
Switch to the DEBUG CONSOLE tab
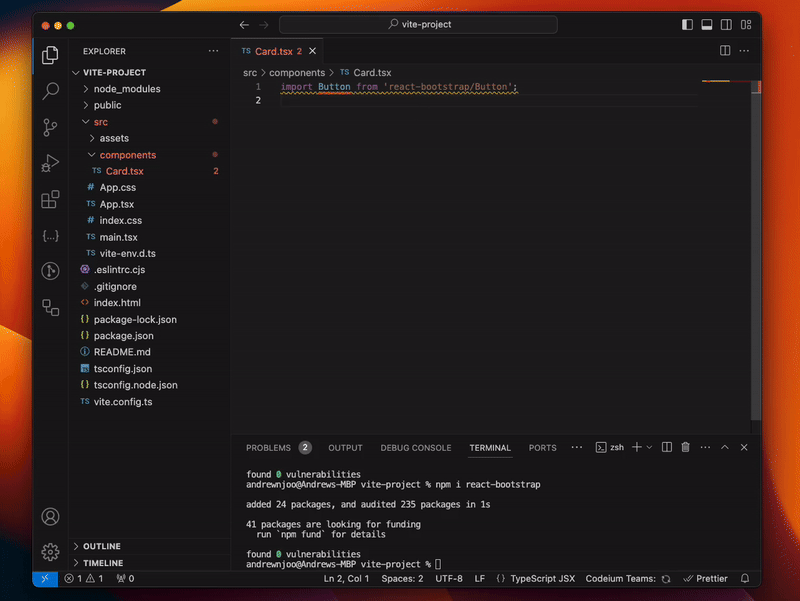(415, 448)
